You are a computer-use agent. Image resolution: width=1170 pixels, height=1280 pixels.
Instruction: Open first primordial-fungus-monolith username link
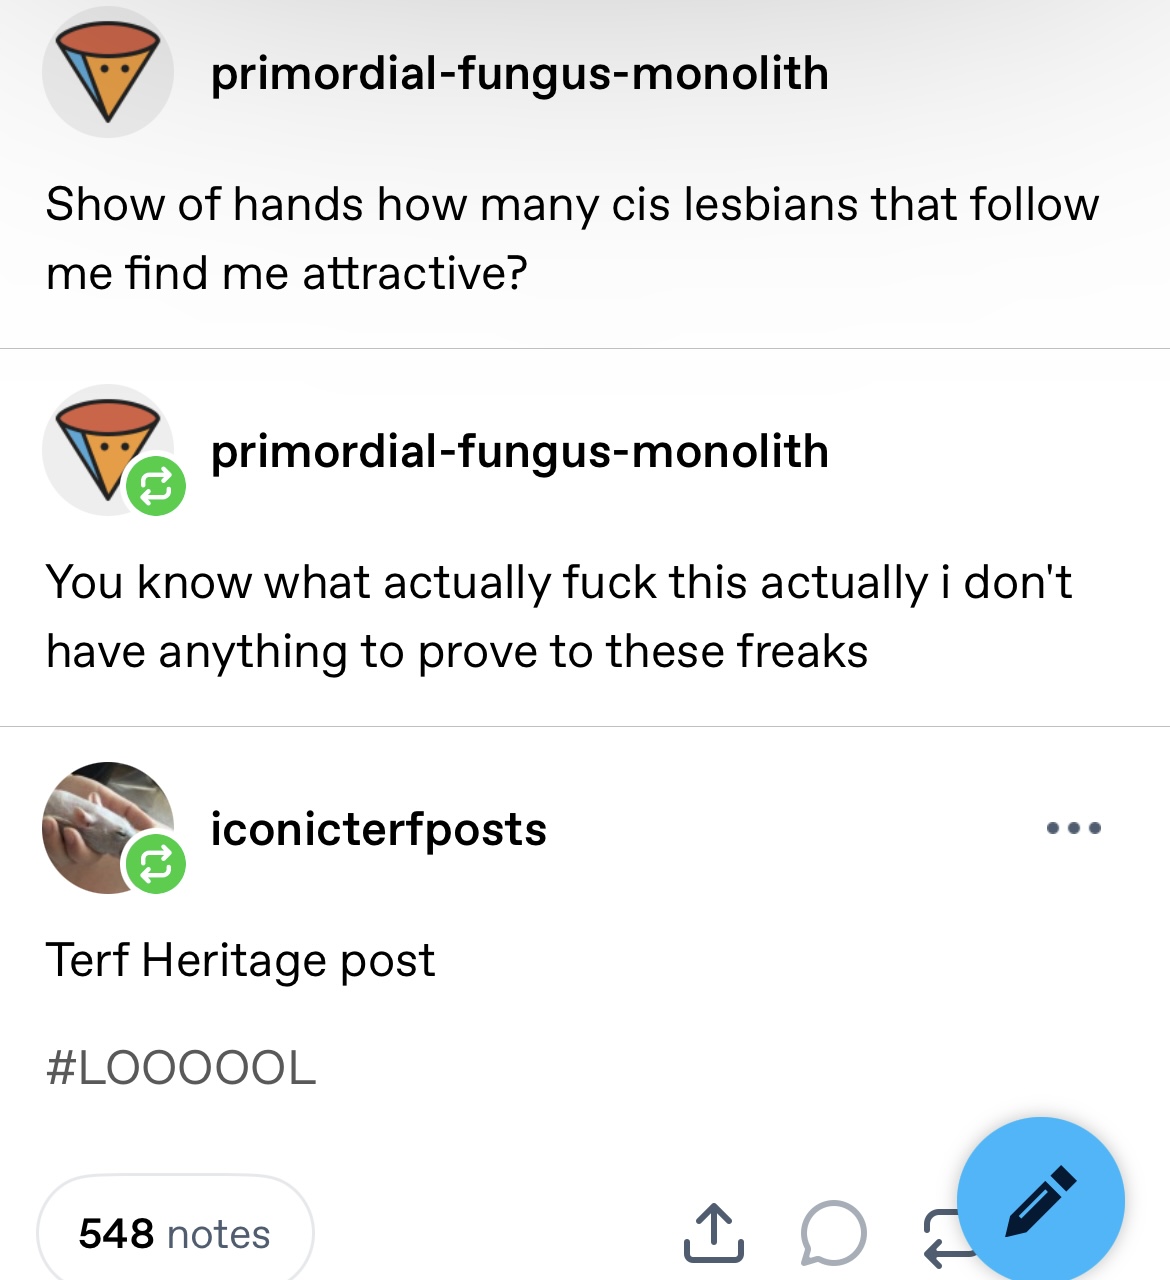519,74
